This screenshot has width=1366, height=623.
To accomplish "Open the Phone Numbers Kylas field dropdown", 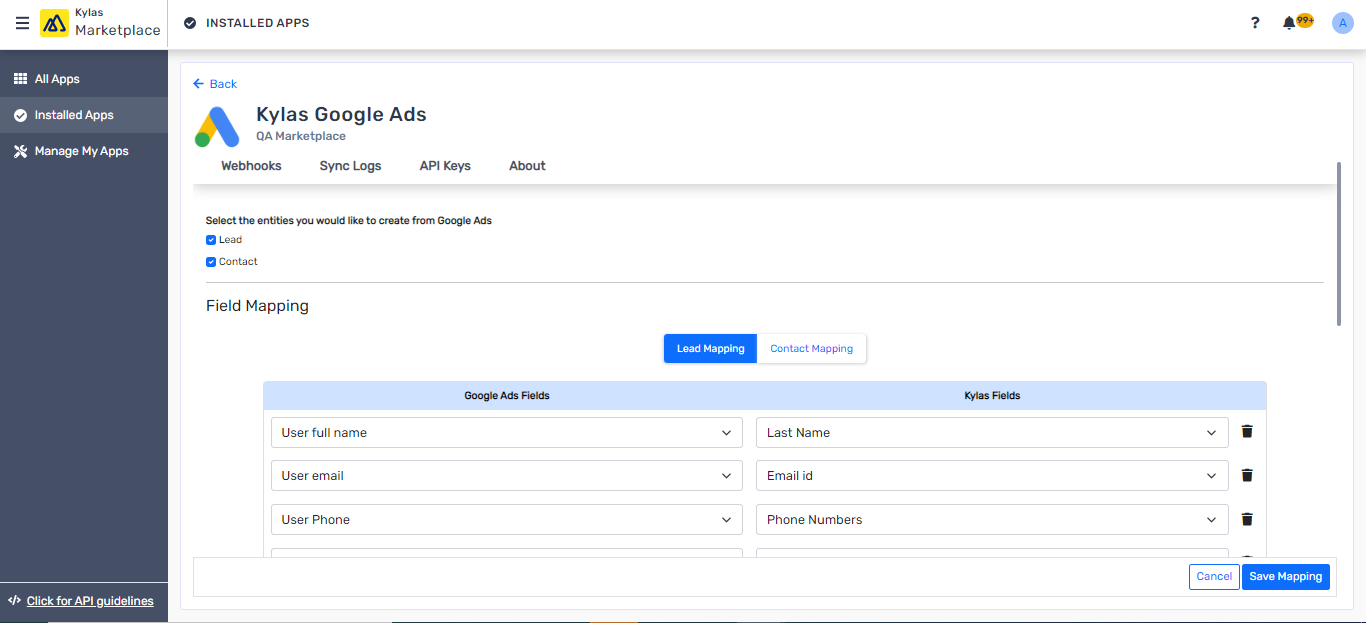I will [x=992, y=520].
